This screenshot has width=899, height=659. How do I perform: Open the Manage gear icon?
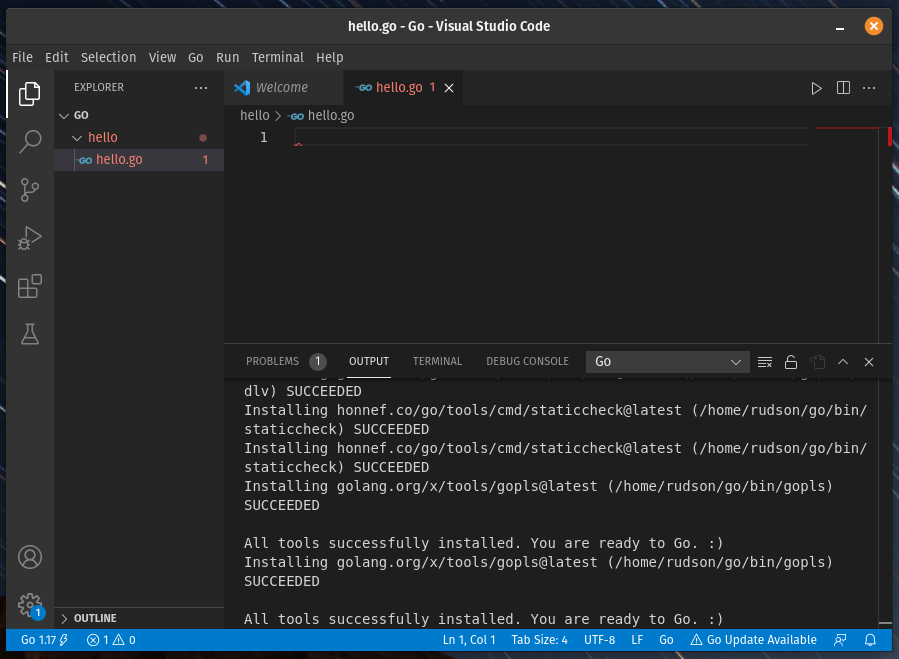(x=30, y=605)
